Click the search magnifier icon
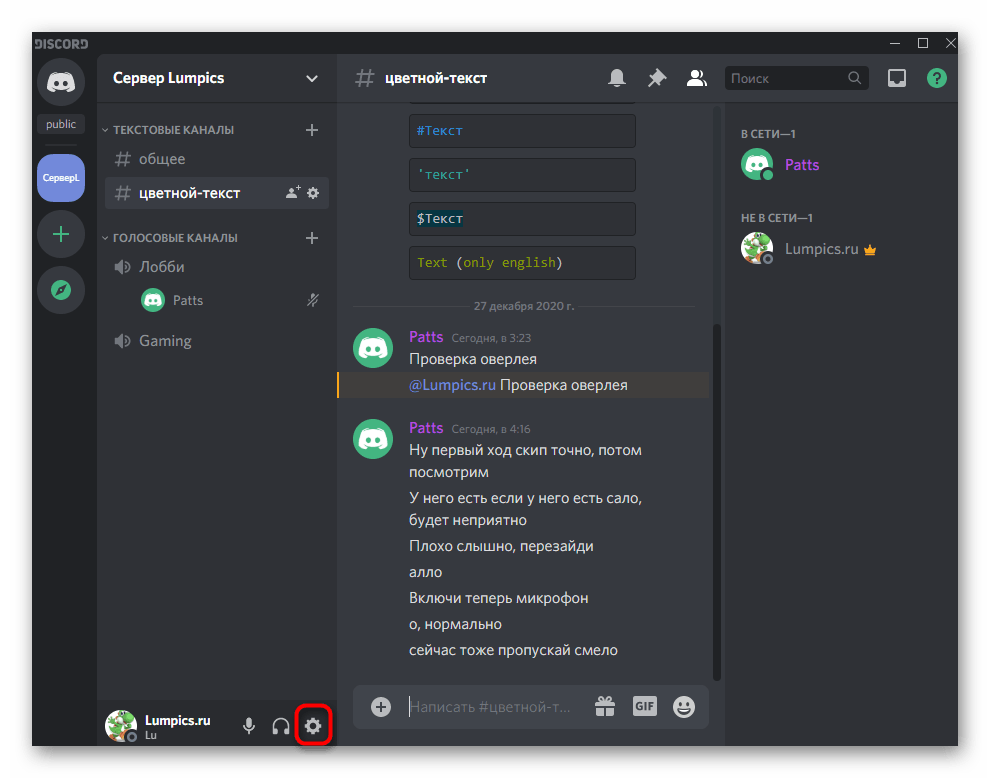This screenshot has width=990, height=778. [854, 78]
